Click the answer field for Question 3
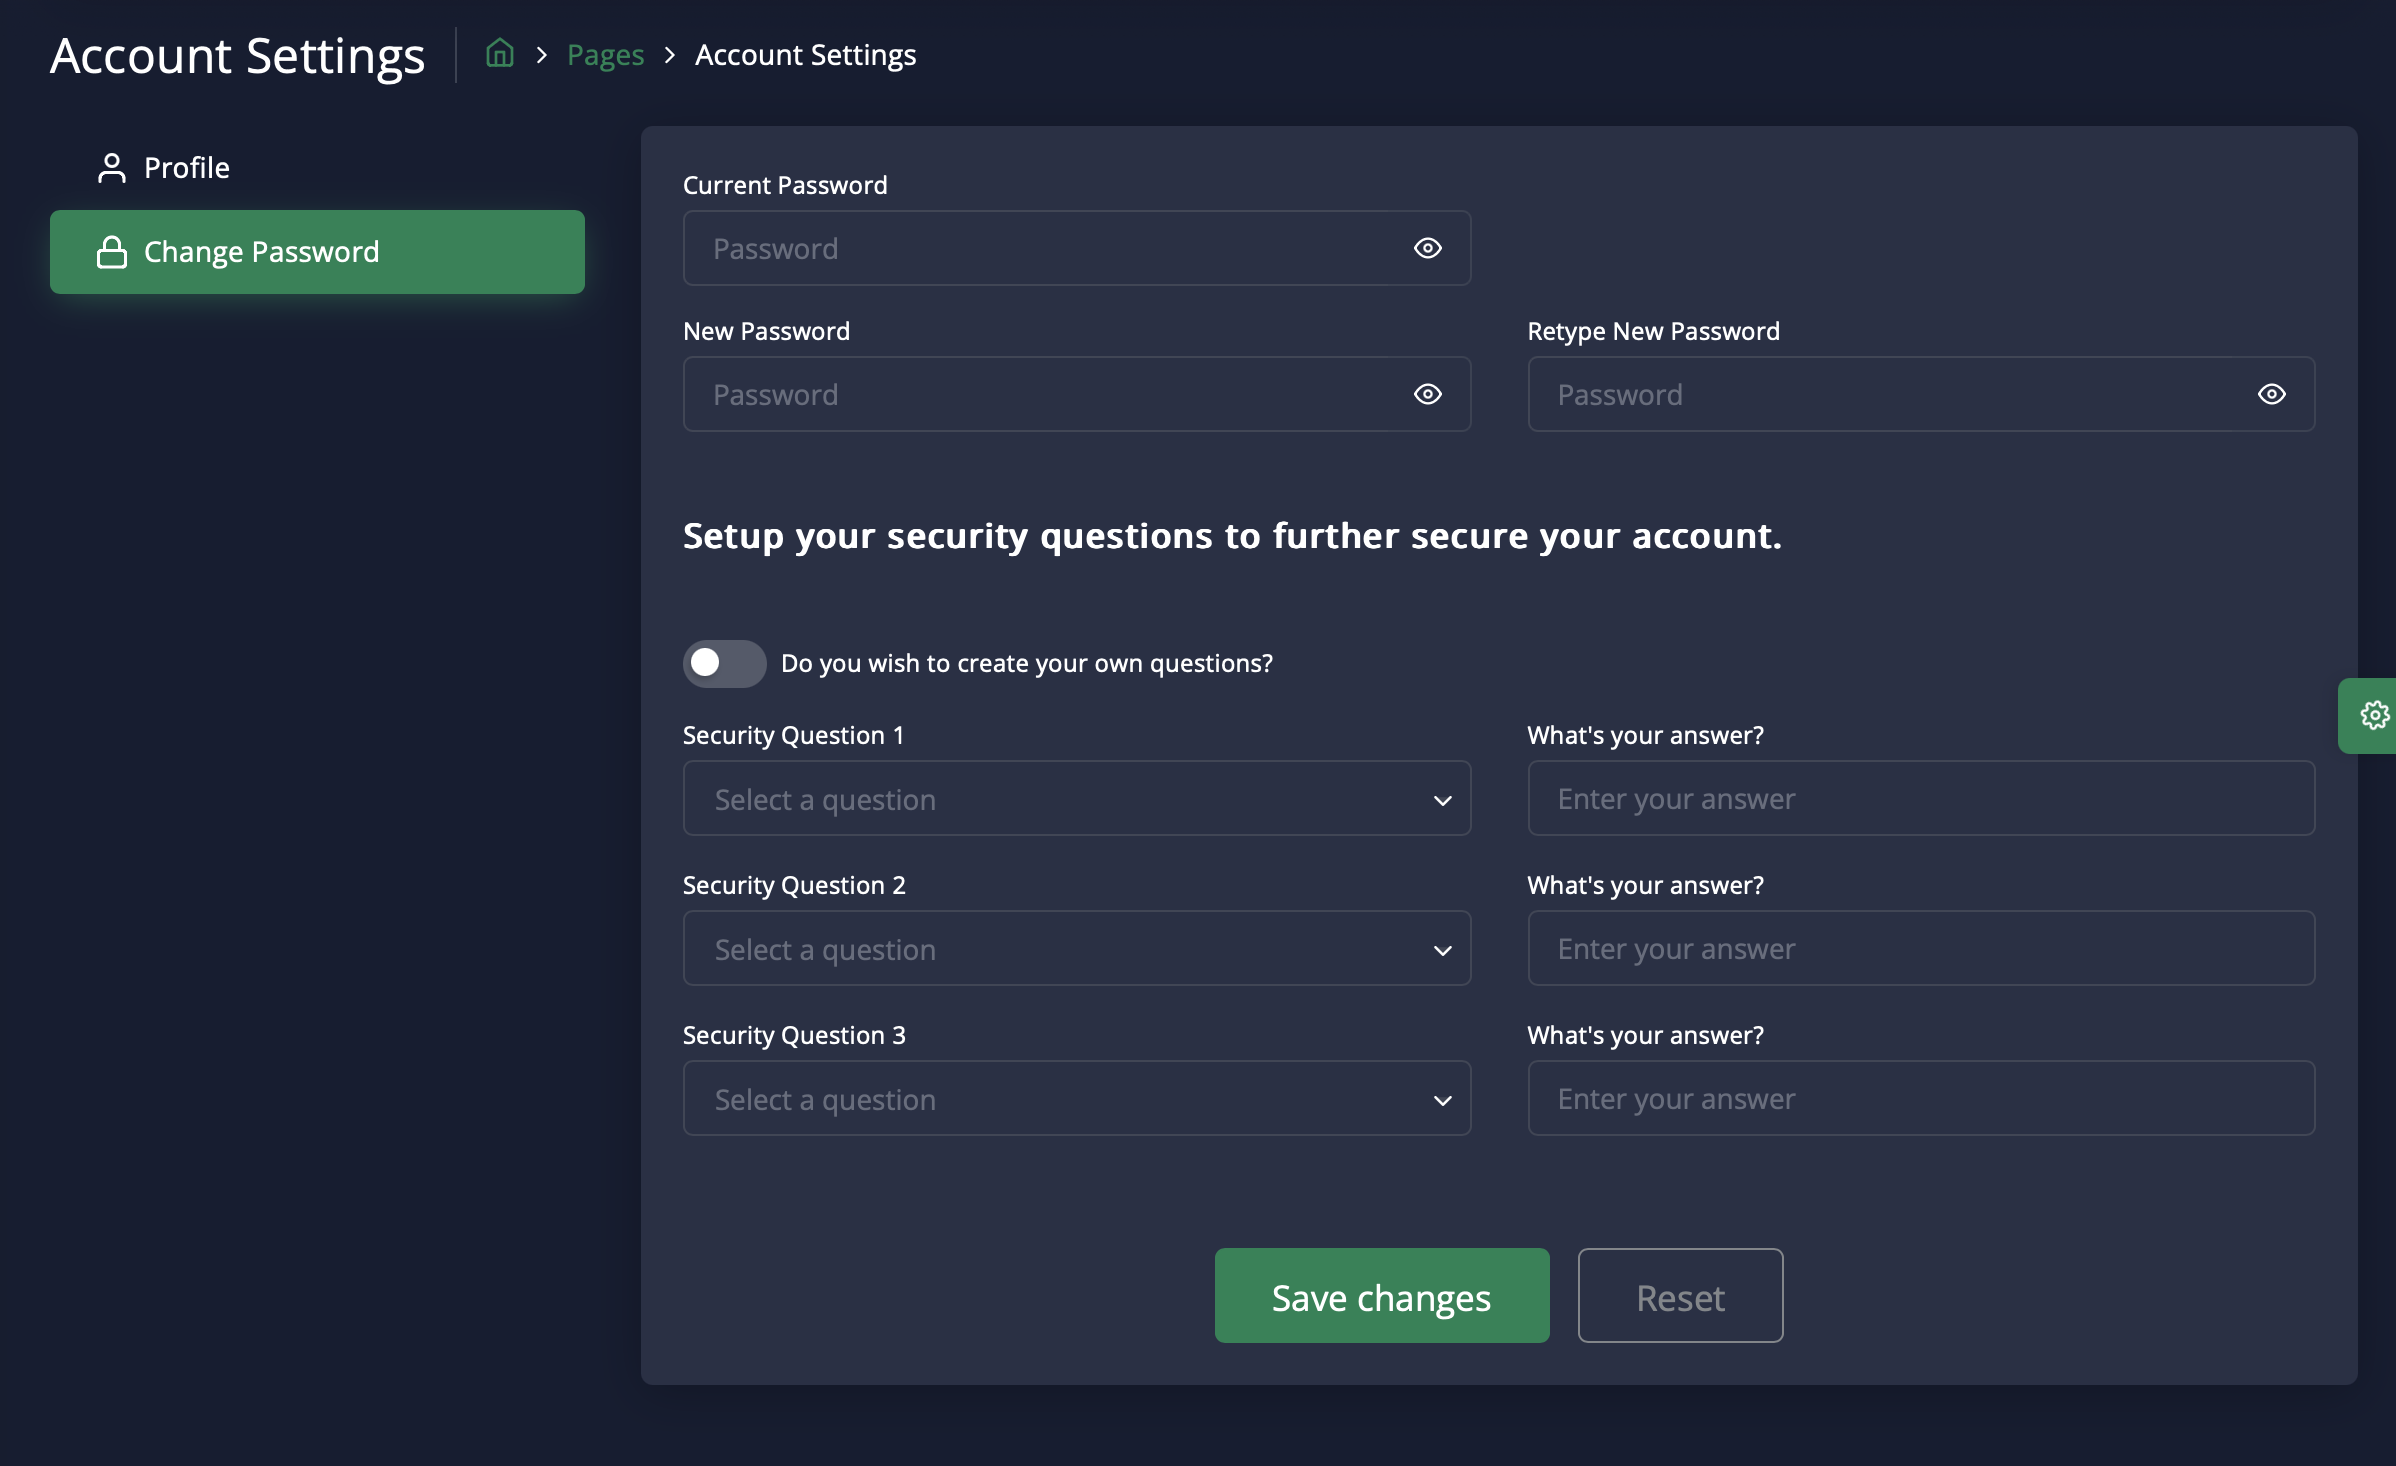 (x=1920, y=1099)
